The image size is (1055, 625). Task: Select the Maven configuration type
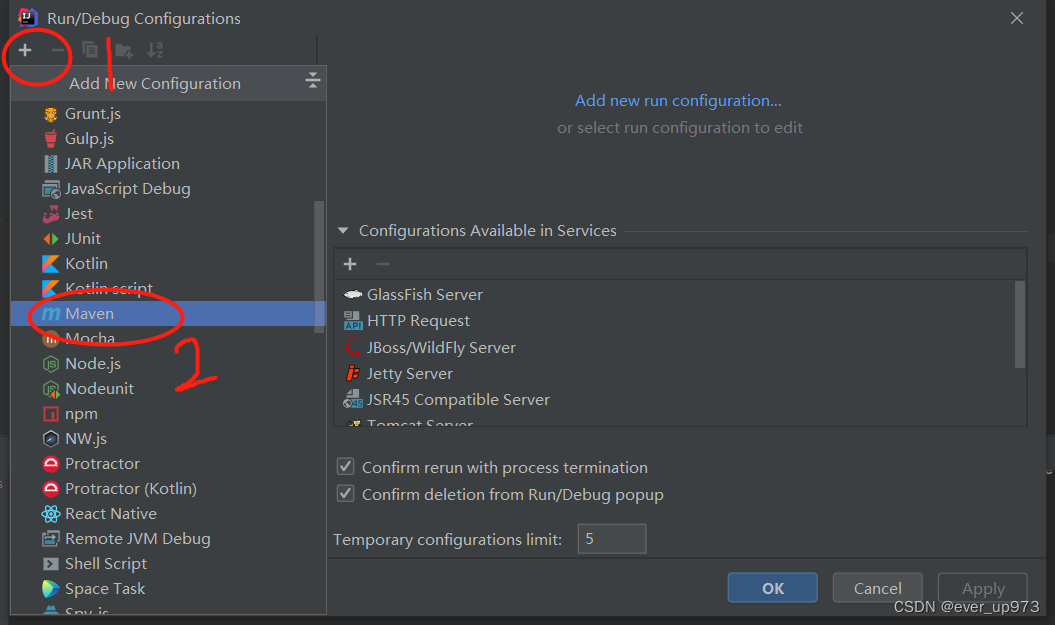[168, 314]
